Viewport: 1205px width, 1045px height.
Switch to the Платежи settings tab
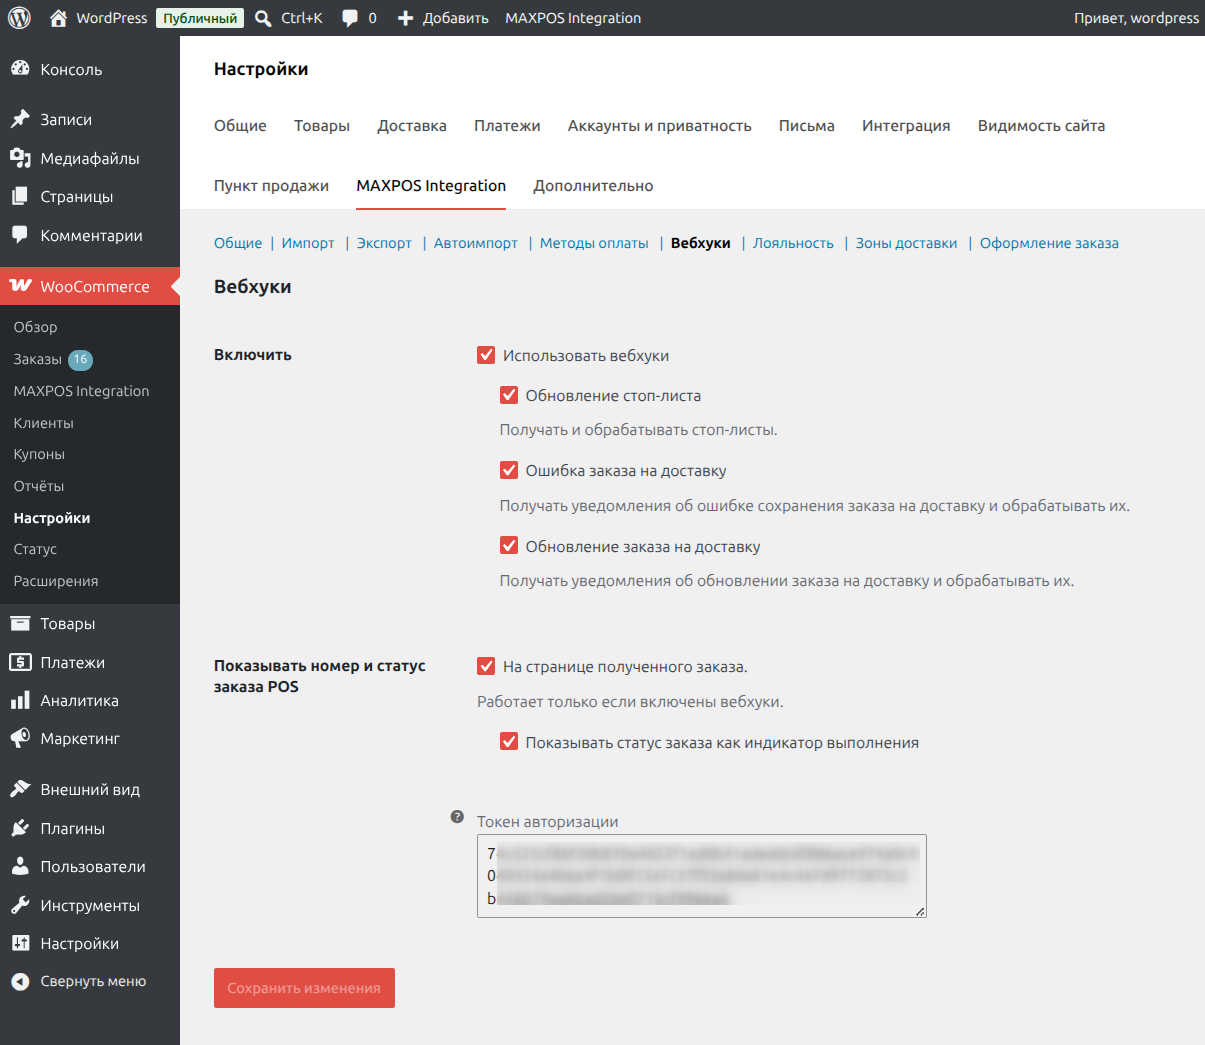point(507,126)
